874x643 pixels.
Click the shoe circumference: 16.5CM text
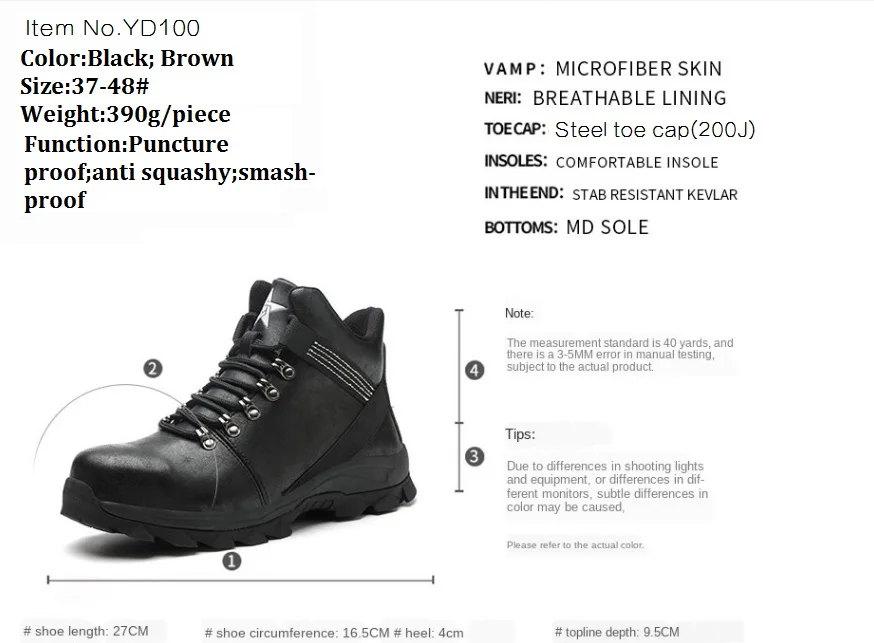point(297,633)
